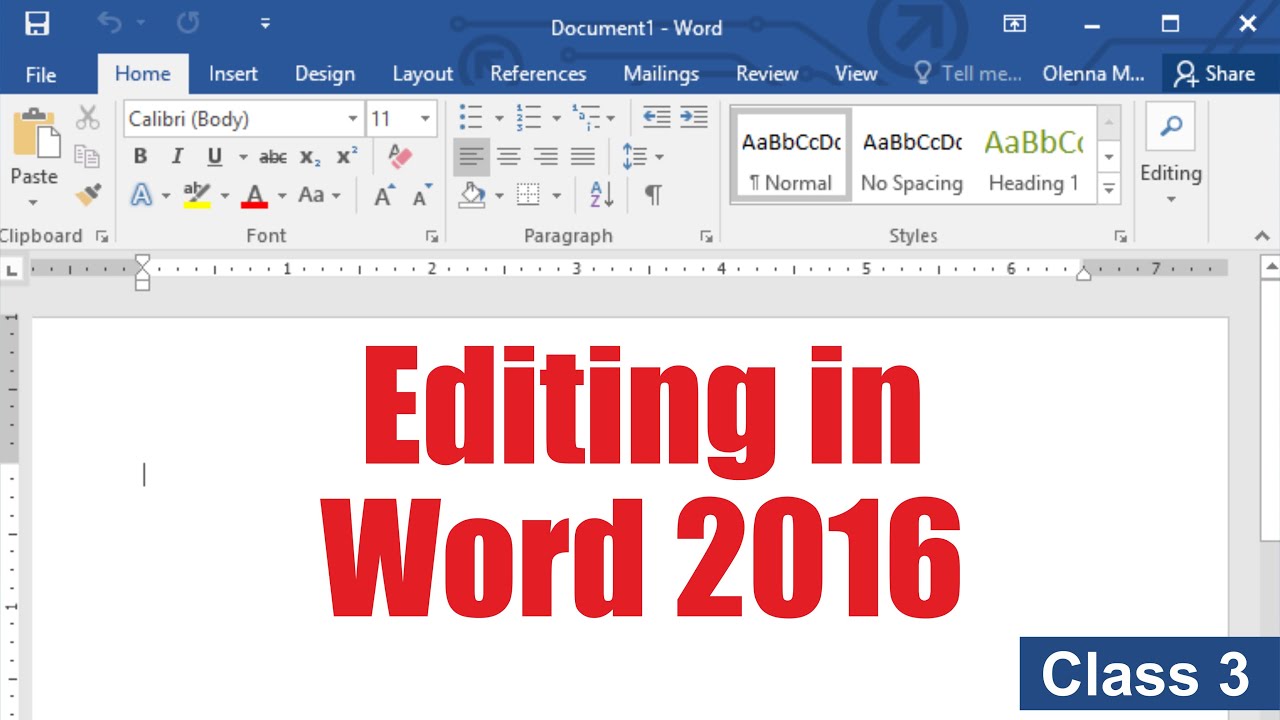Select Center alignment button
The width and height of the screenshot is (1280, 720).
click(509, 157)
